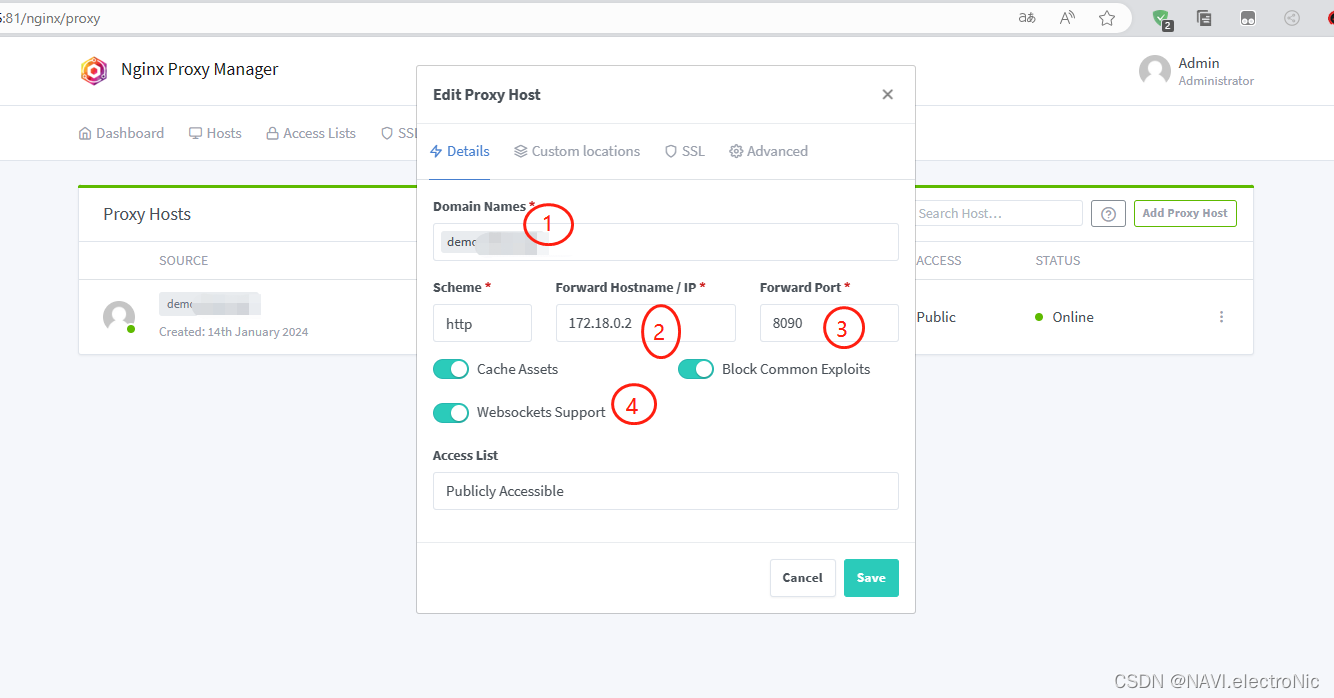Switch to the Advanced tab
Image resolution: width=1334 pixels, height=698 pixels.
[768, 152]
